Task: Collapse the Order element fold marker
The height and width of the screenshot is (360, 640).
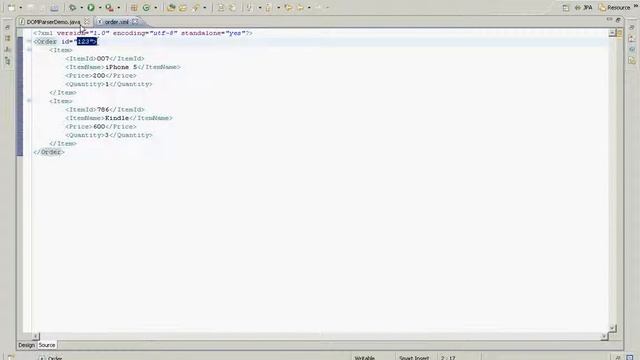Action: (x=29, y=41)
